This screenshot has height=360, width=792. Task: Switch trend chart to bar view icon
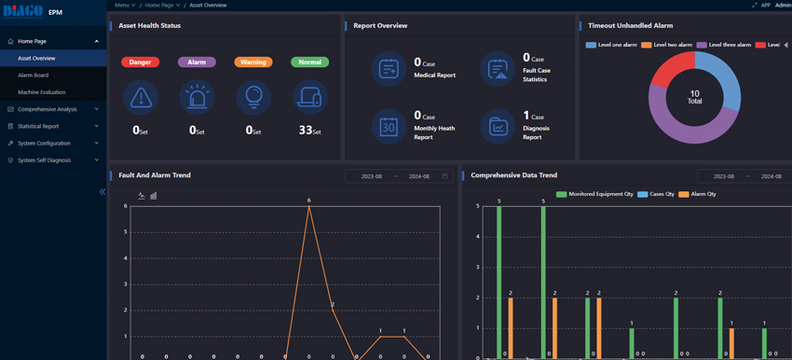pos(154,196)
